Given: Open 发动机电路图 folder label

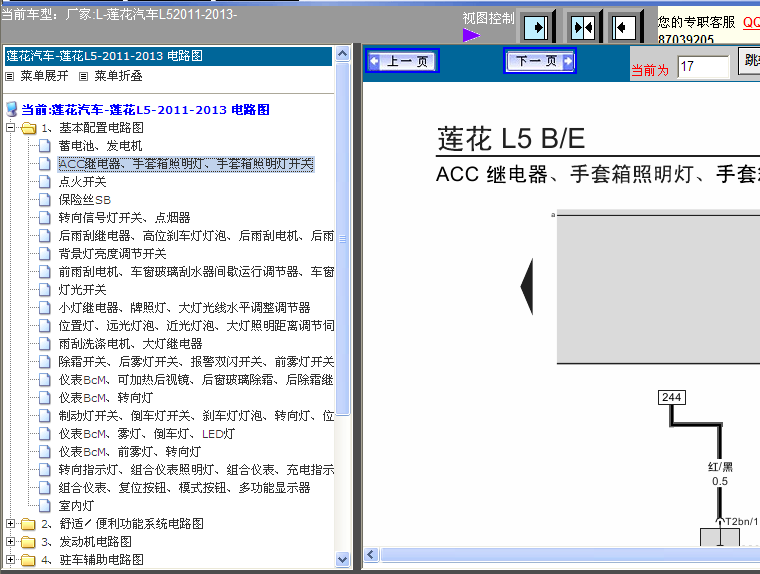Looking at the screenshot, I should tap(95, 542).
